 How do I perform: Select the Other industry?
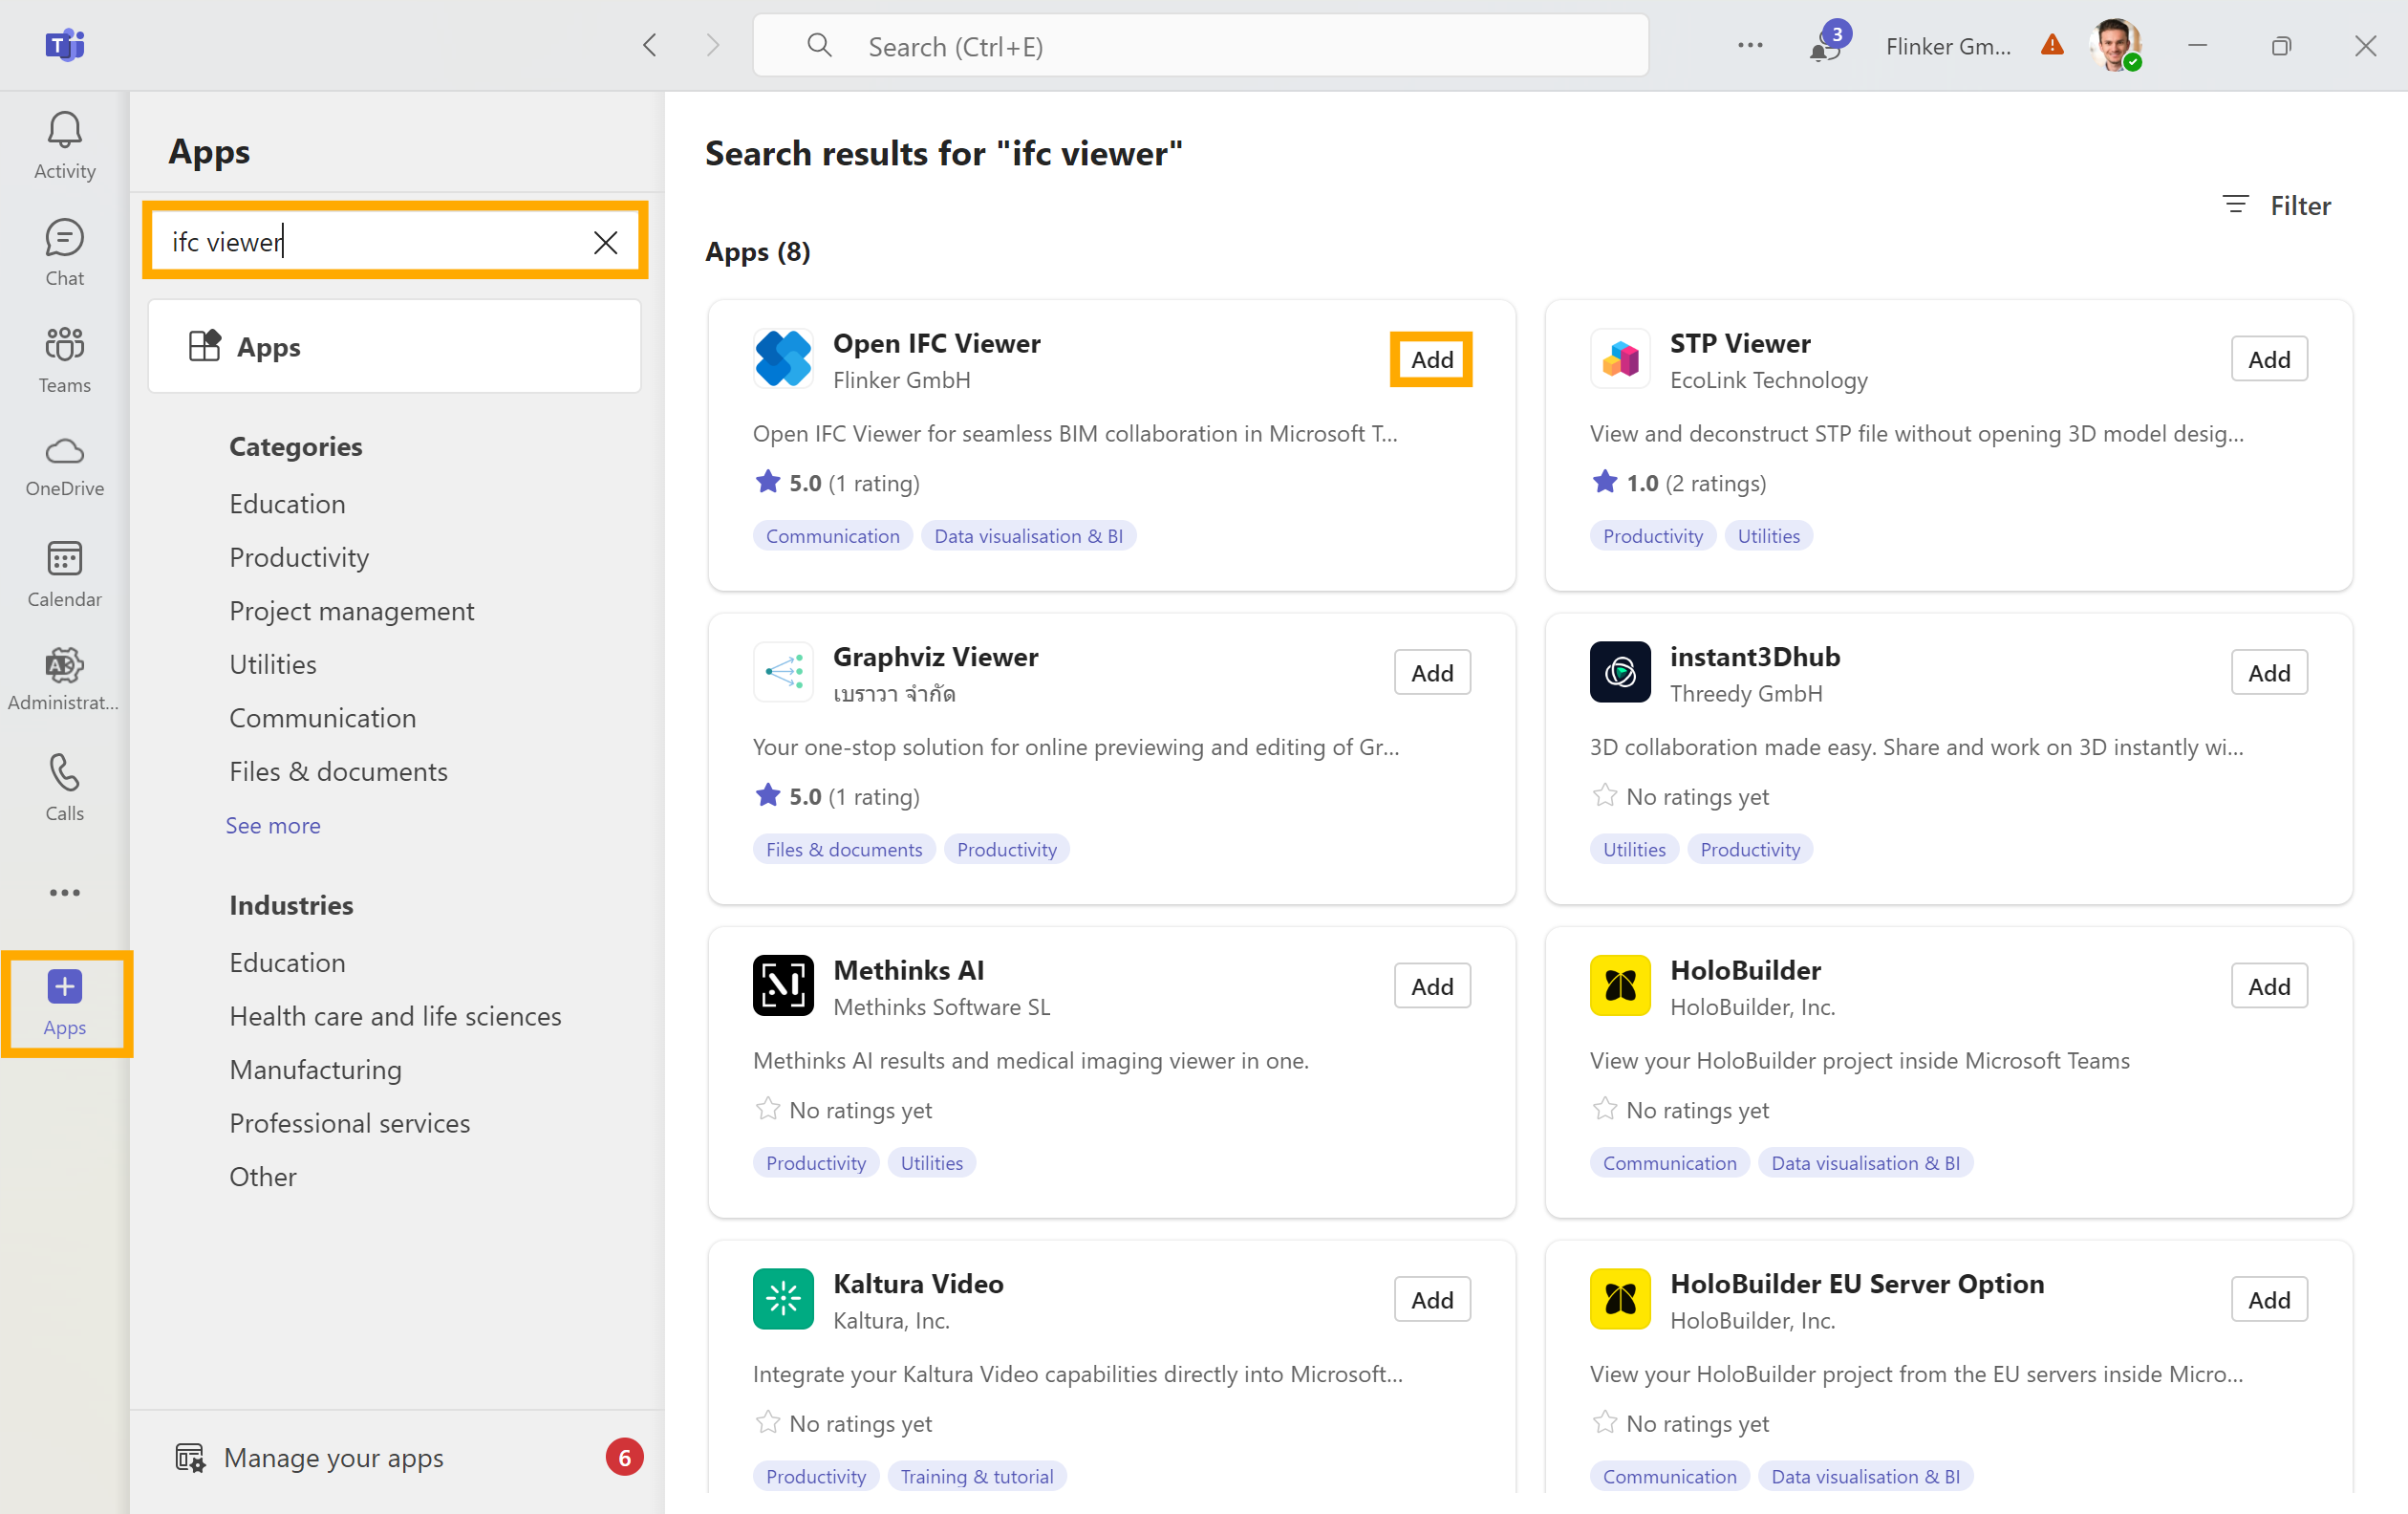(263, 1176)
